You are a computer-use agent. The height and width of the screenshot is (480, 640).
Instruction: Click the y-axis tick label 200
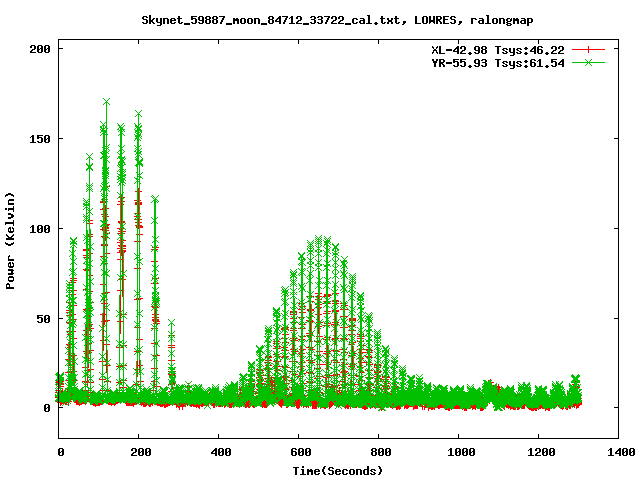[40, 49]
